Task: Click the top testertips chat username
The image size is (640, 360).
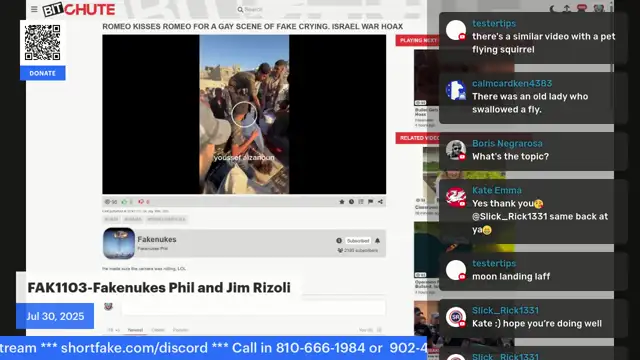Action: coord(494,24)
